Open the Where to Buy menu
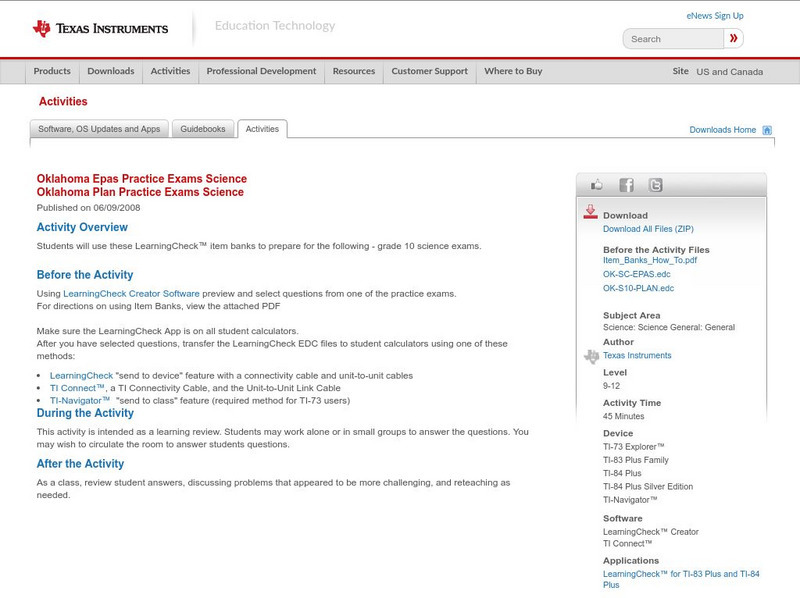This screenshot has width=800, height=598. tap(512, 71)
